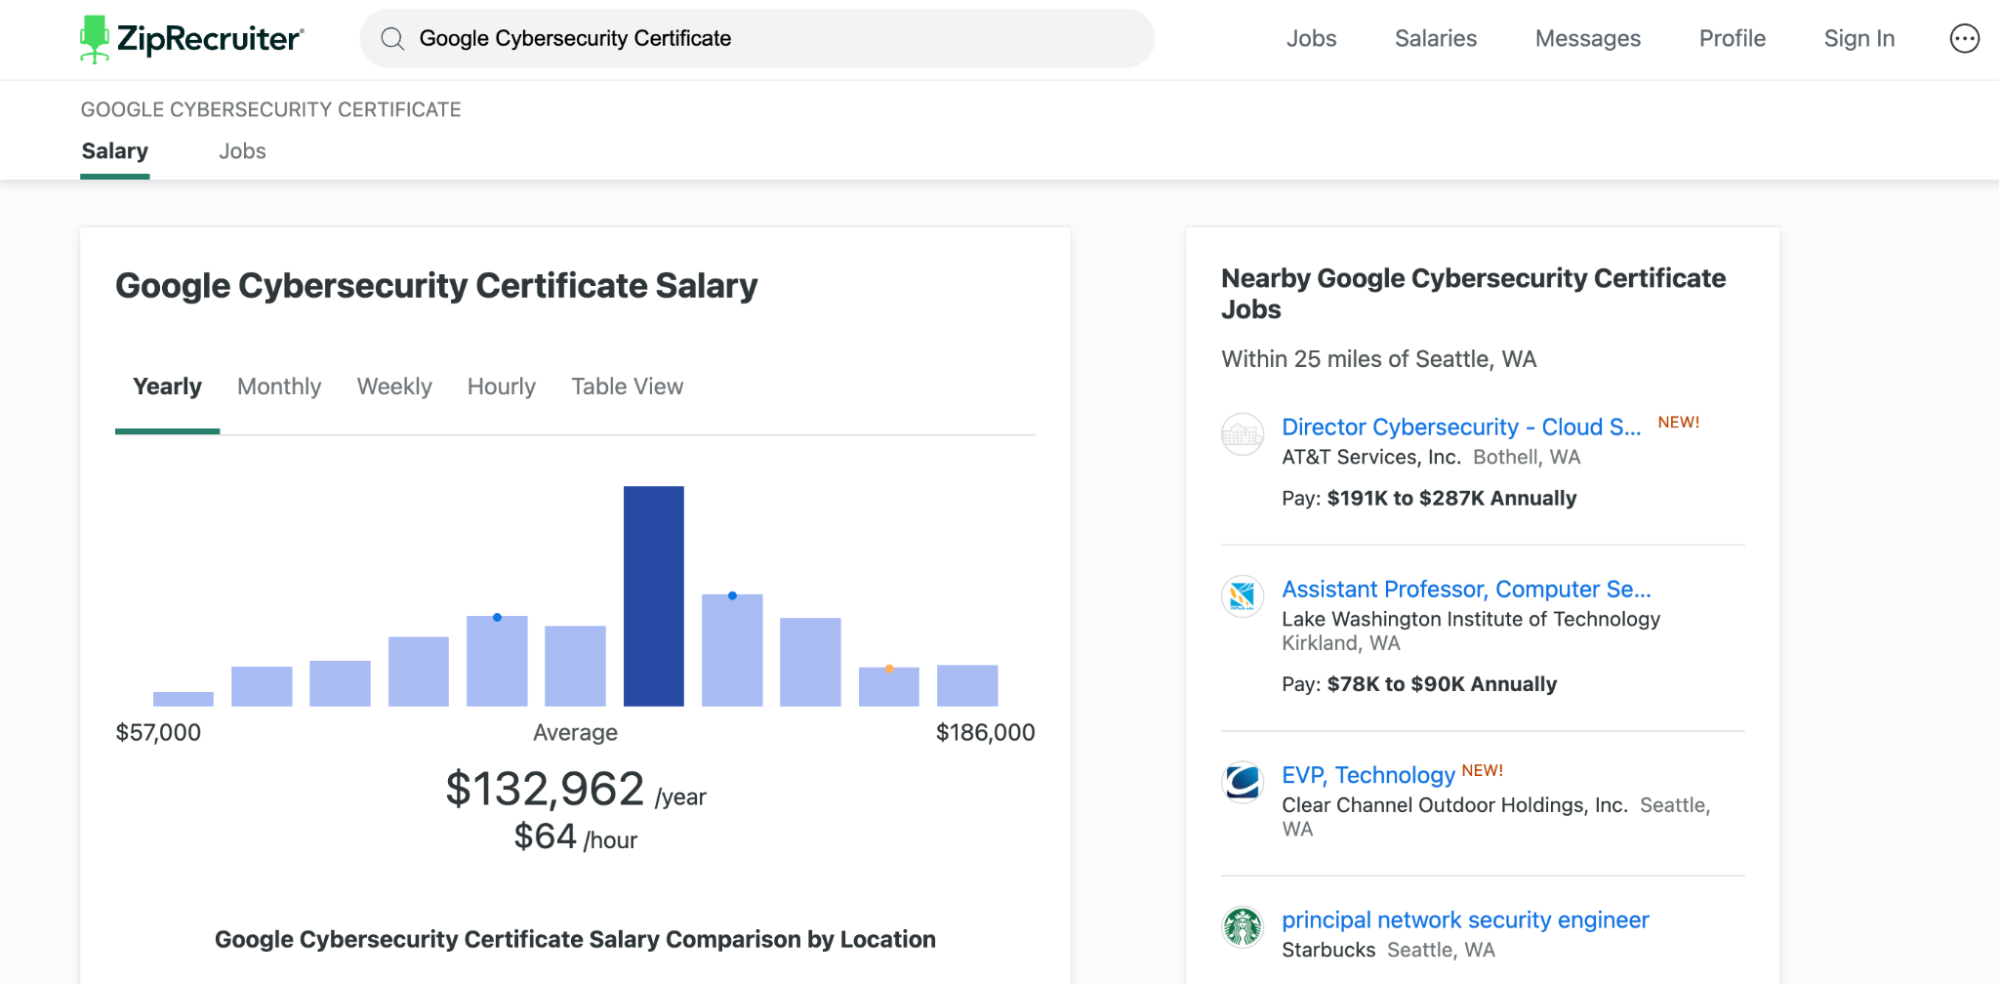1999x984 pixels.
Task: Click Within 25 miles of Seattle, WA
Action: coord(1379,359)
